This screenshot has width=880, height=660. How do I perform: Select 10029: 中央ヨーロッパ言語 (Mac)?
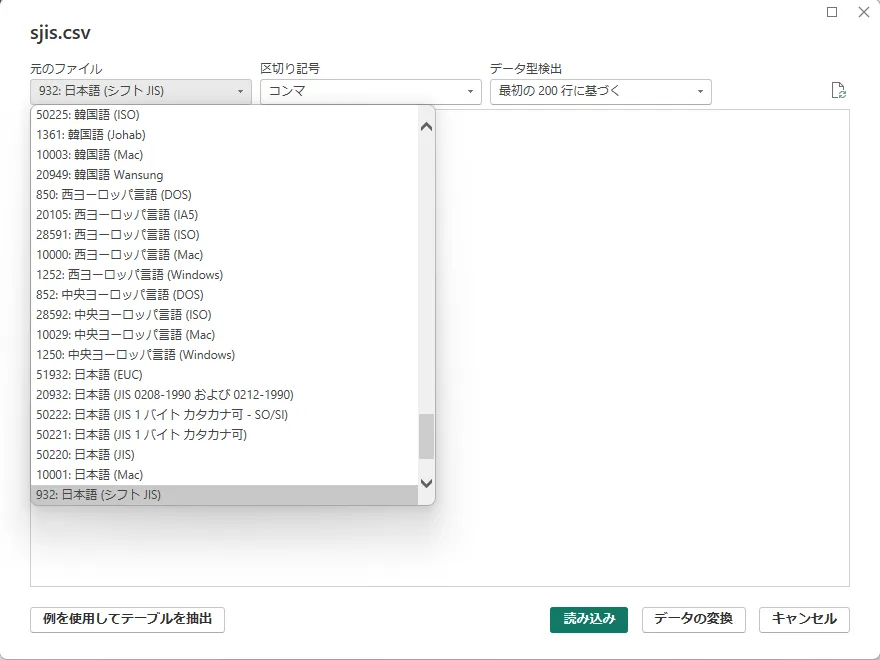224,334
